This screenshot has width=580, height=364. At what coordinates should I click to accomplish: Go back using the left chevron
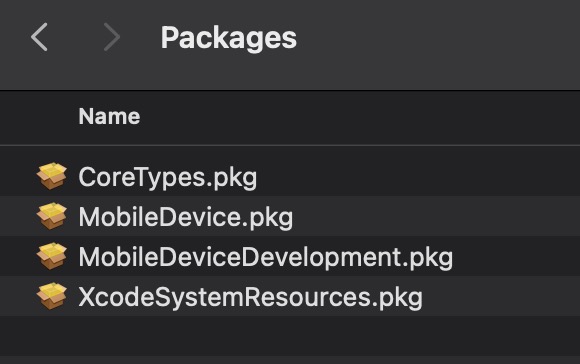[x=39, y=37]
